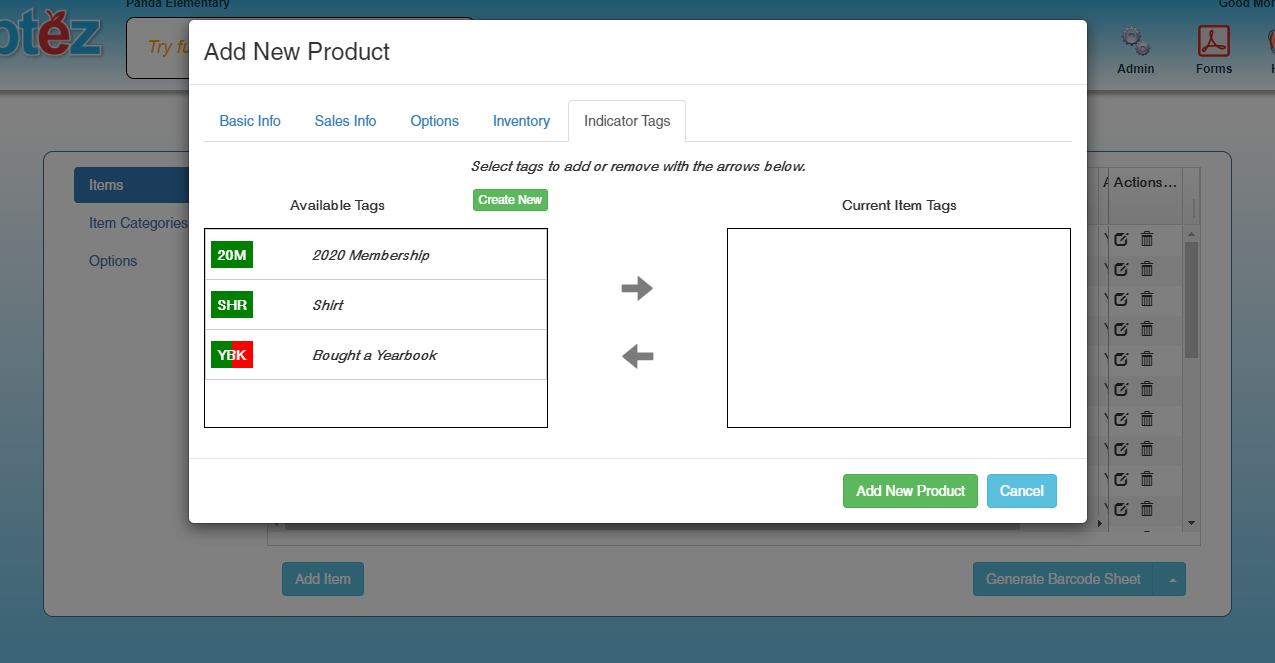Click the first row delete trash icon
The width and height of the screenshot is (1275, 663).
coord(1147,239)
